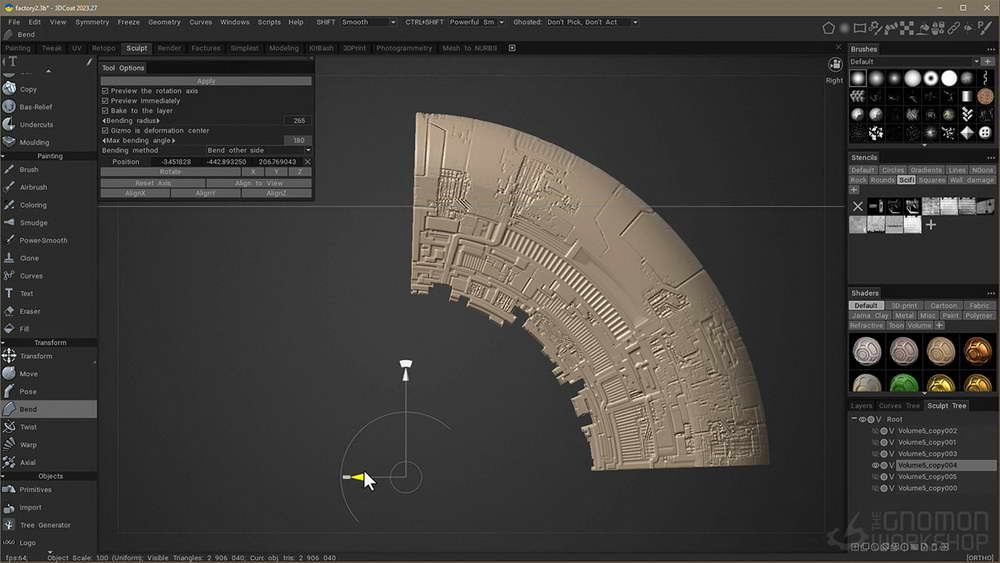The width and height of the screenshot is (1000, 563).
Task: Click the Reset Axis button
Action: [x=153, y=183]
